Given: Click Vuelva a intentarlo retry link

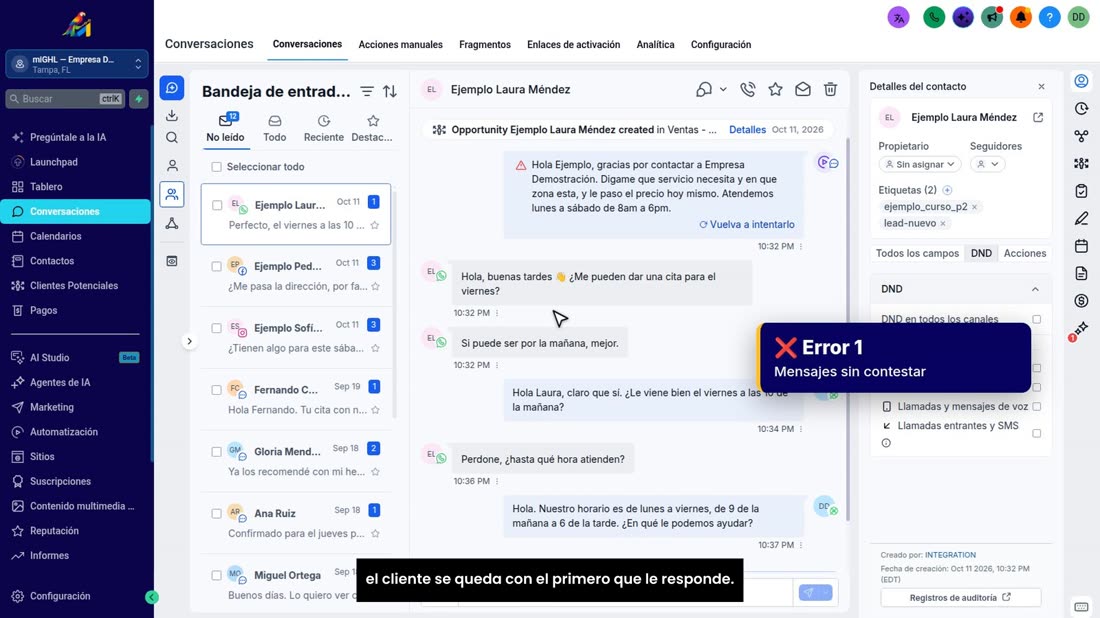Looking at the screenshot, I should point(746,224).
